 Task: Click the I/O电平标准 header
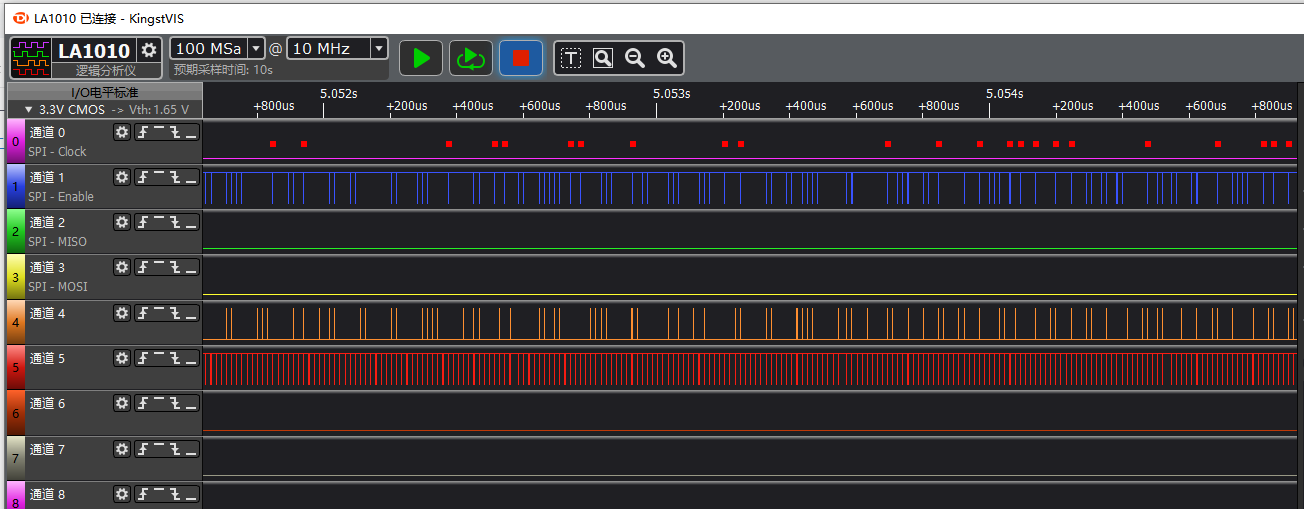pos(104,92)
